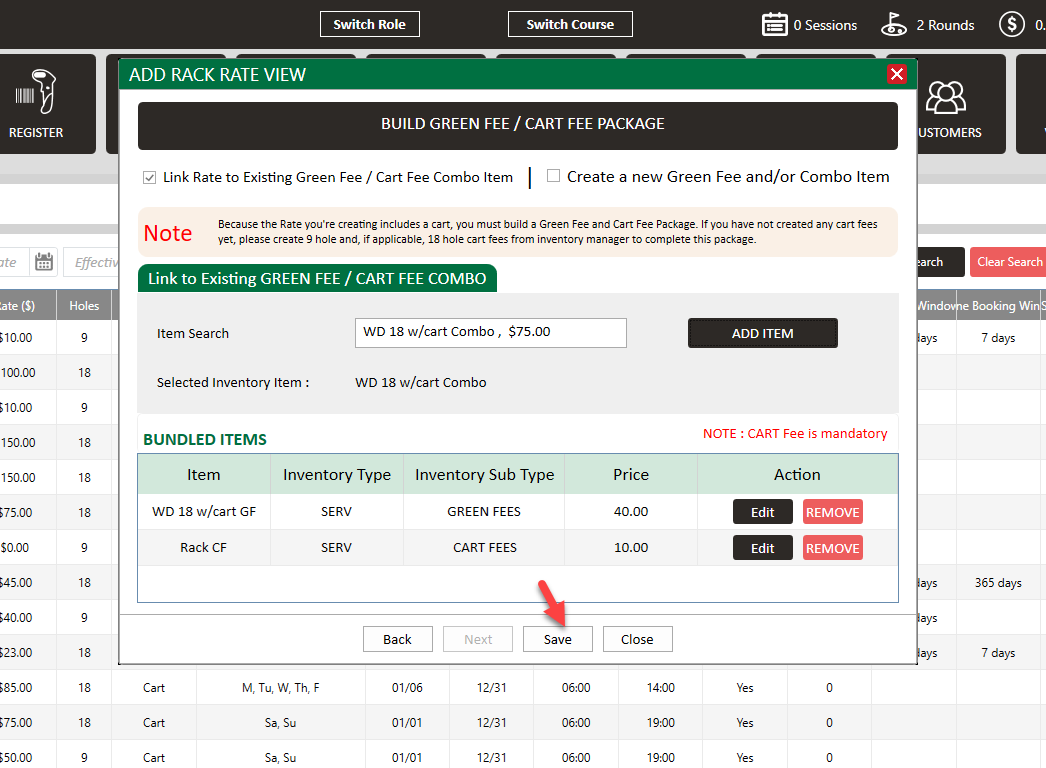This screenshot has width=1046, height=768.
Task: Click the Rounds golf flag icon
Action: click(x=894, y=25)
